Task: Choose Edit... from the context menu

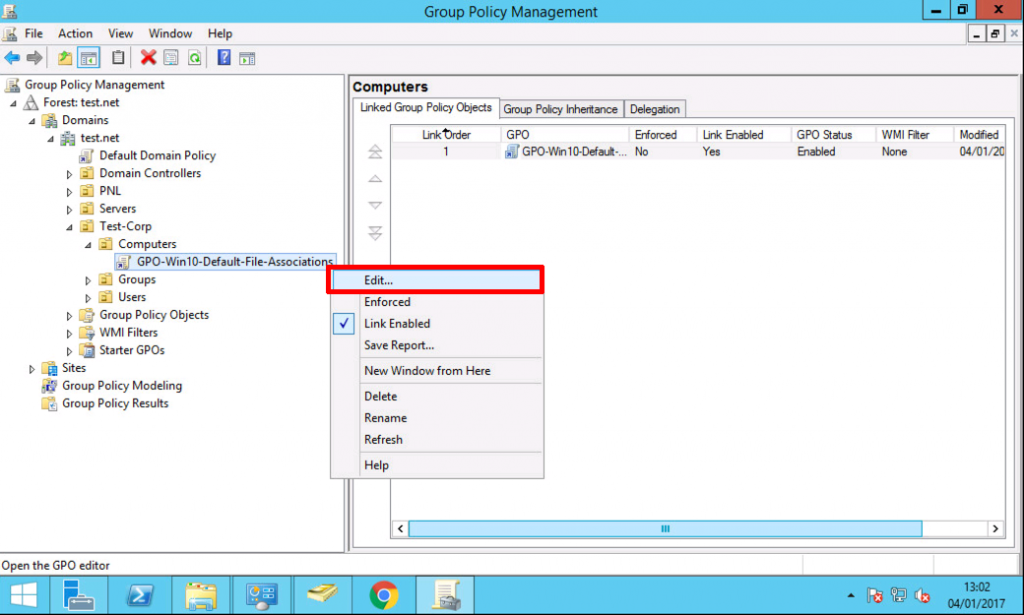Action: coord(378,280)
